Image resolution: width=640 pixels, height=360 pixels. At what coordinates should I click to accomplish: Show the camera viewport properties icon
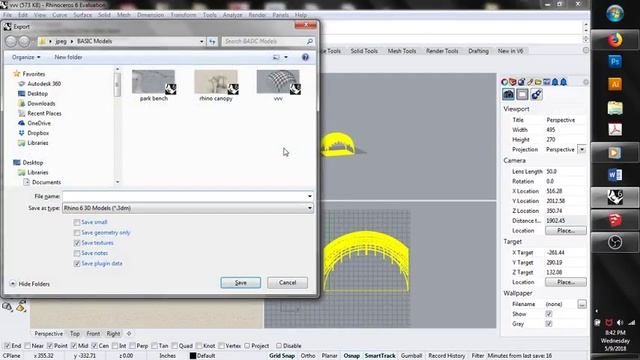(508, 94)
